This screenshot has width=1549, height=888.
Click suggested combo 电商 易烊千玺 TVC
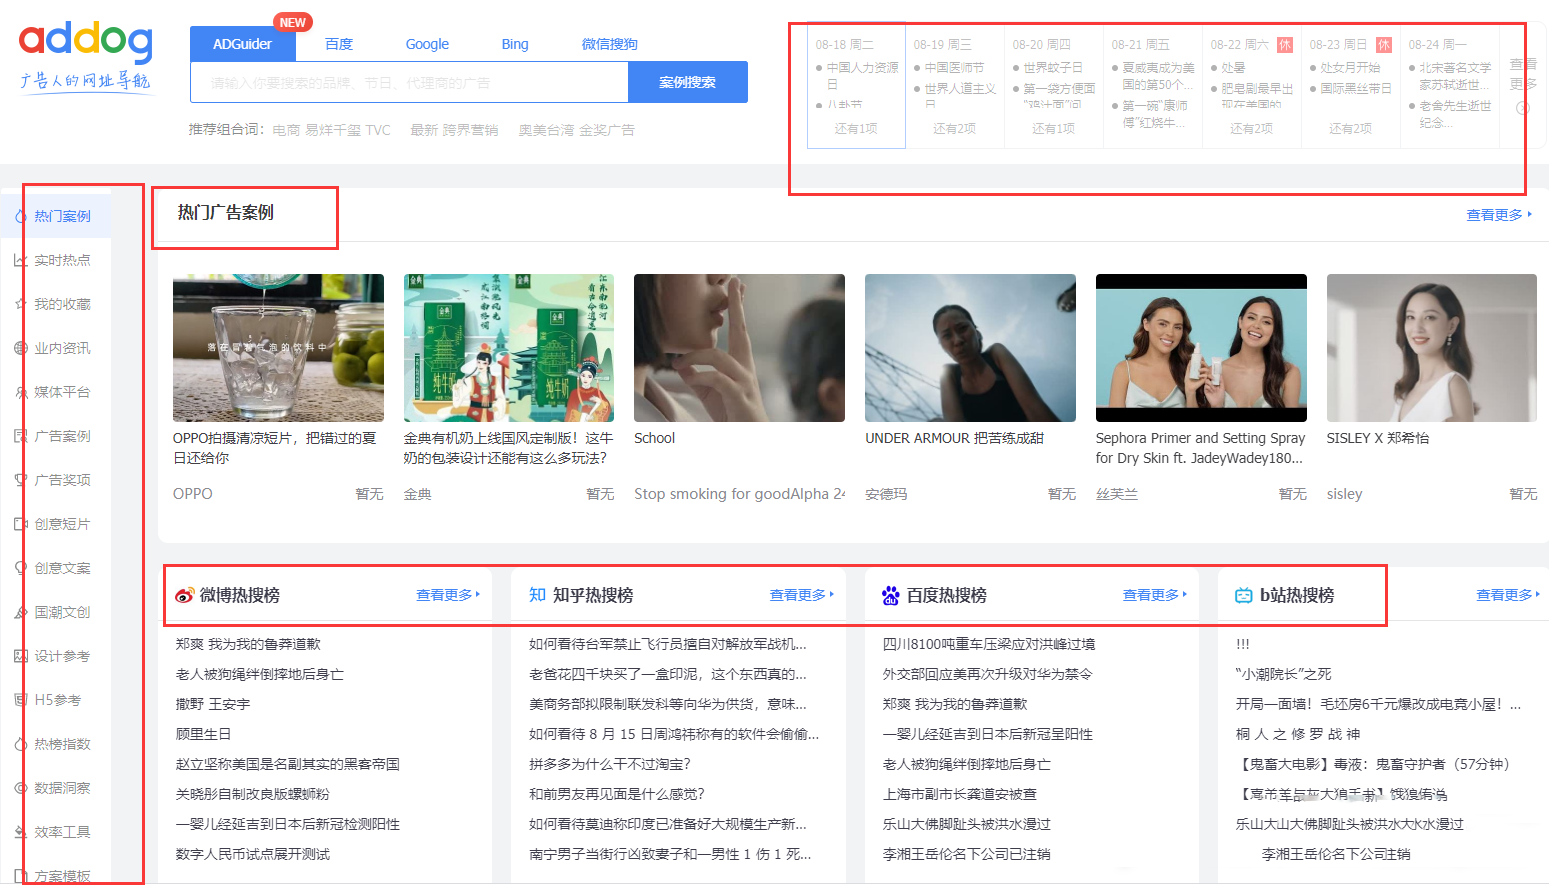(331, 130)
